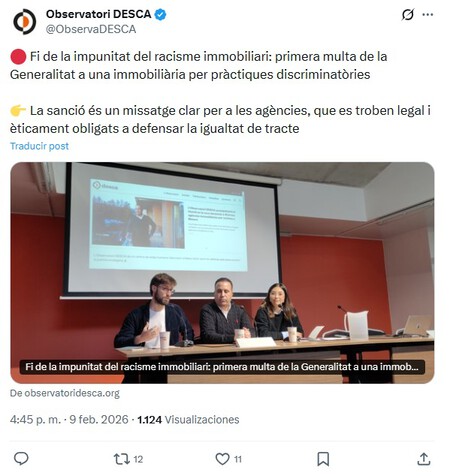Open the three-dot more options menu
This screenshot has height=476, width=450.
tap(428, 15)
